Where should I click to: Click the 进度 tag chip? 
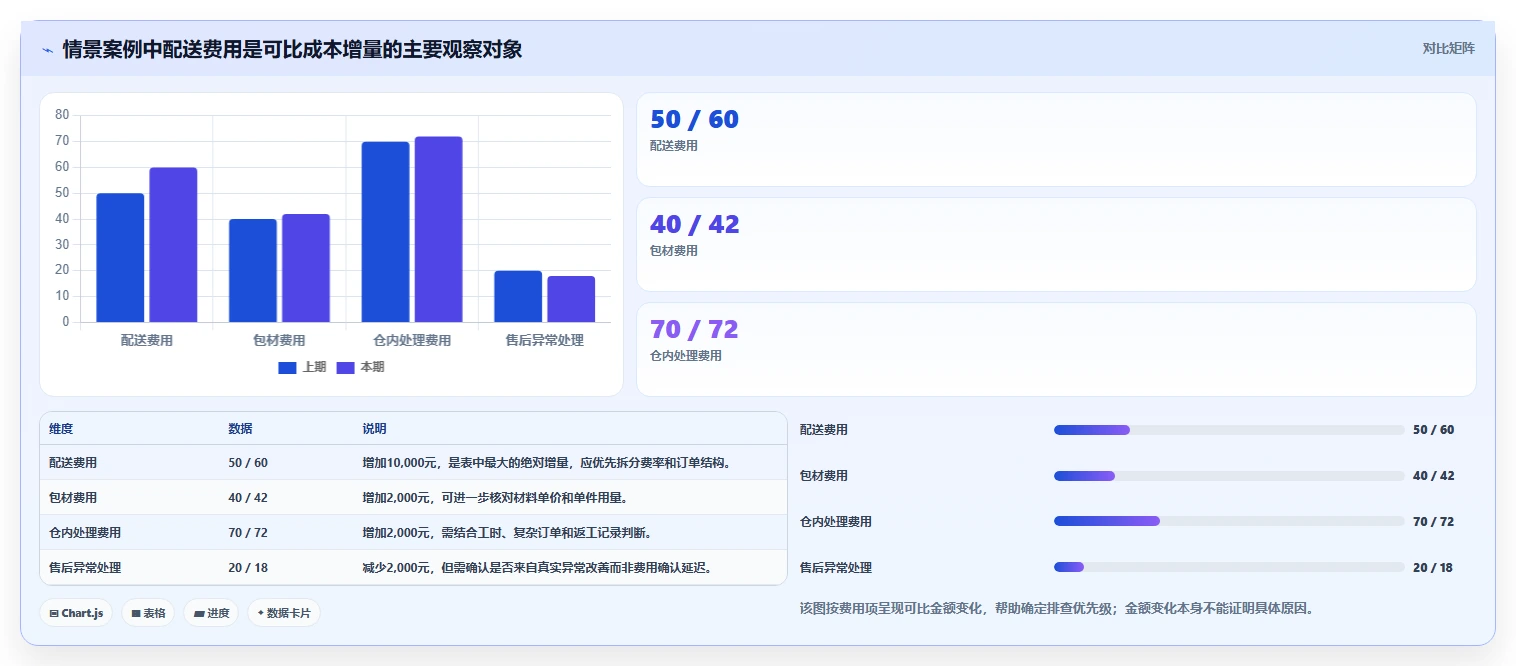point(211,613)
